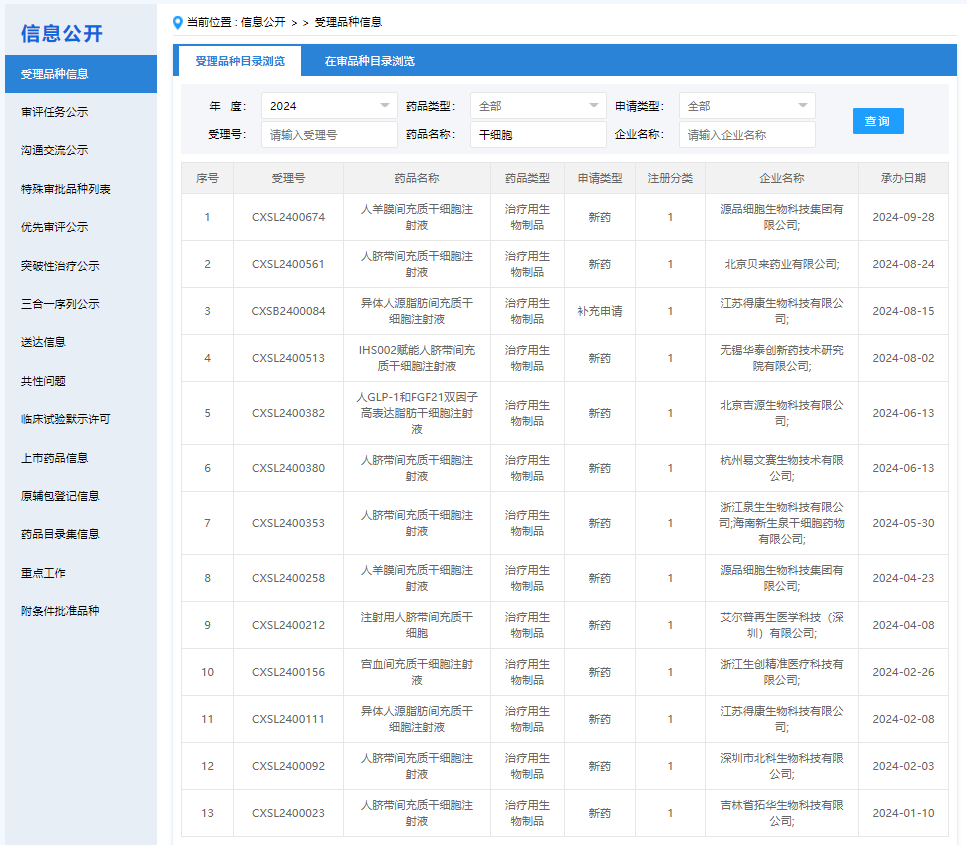Expand the 药品类型 dropdown

[x=537, y=106]
